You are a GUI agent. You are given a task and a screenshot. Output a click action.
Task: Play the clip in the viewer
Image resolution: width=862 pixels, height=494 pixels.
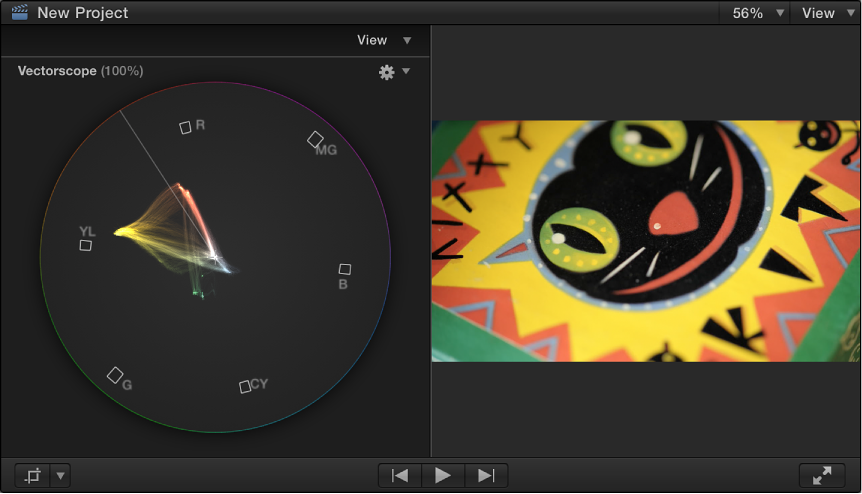[443, 475]
